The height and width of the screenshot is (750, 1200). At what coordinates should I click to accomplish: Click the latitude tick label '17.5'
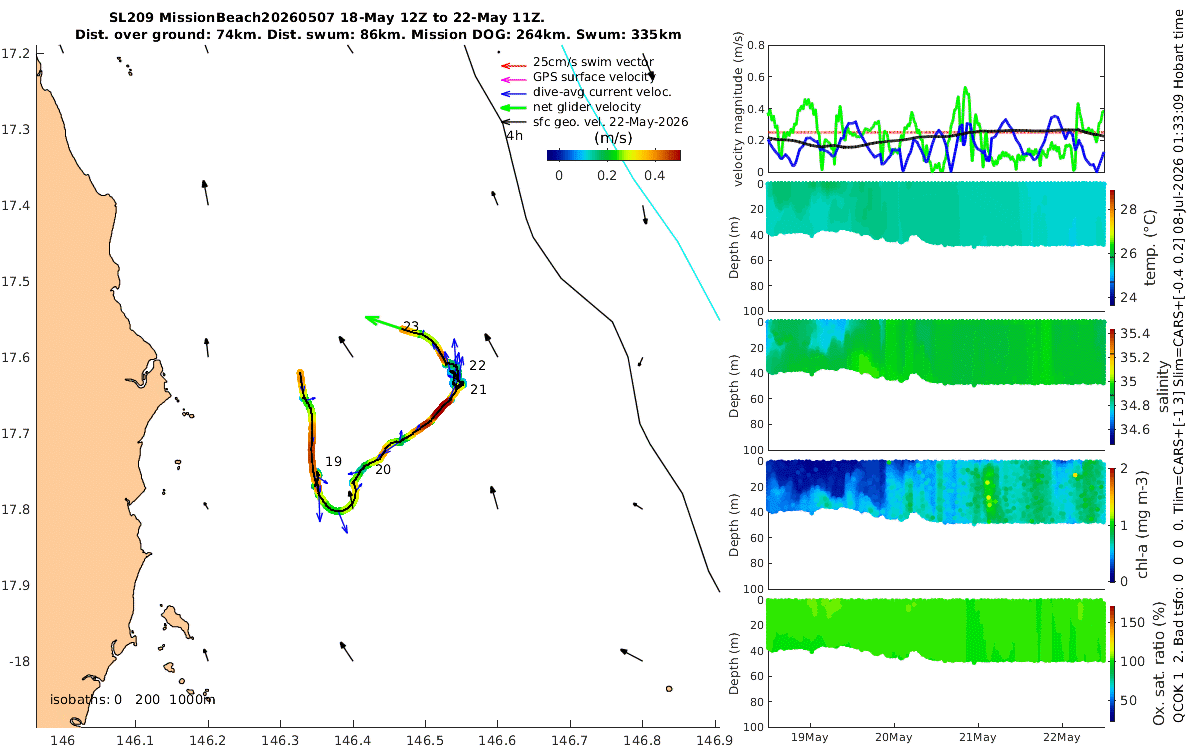(x=15, y=282)
